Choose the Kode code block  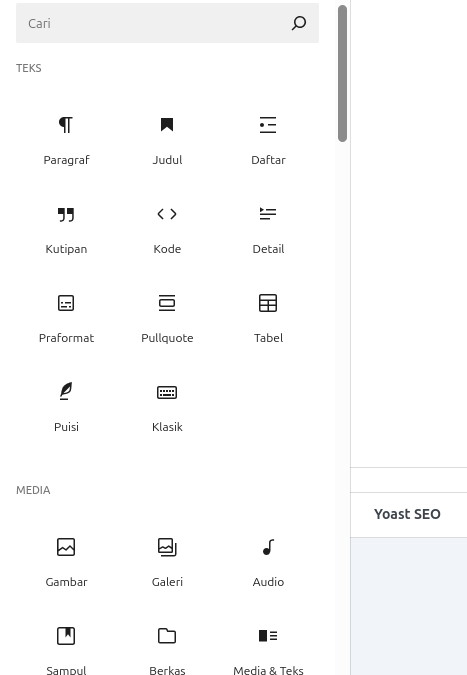pyautogui.click(x=167, y=229)
